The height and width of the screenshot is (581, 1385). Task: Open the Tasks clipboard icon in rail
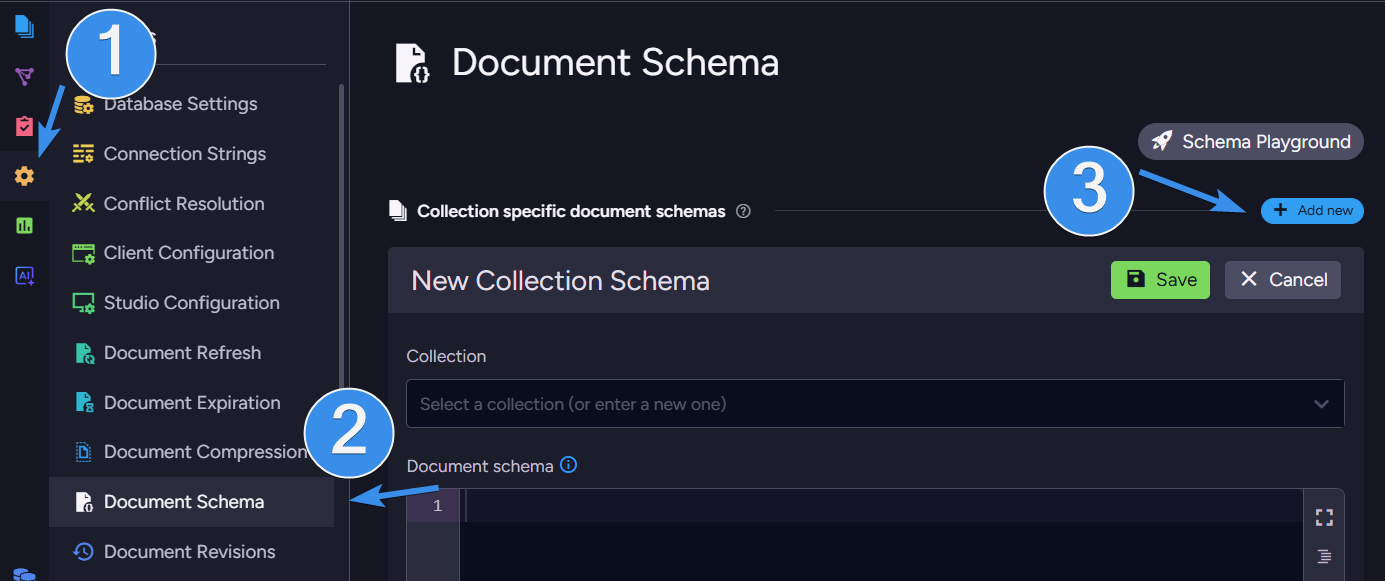point(24,126)
